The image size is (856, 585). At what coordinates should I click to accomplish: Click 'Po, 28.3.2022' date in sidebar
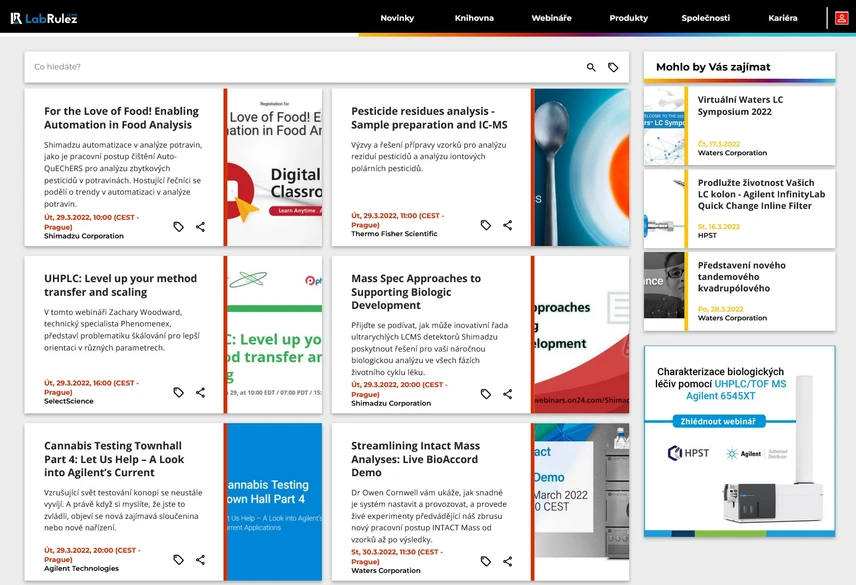point(721,309)
